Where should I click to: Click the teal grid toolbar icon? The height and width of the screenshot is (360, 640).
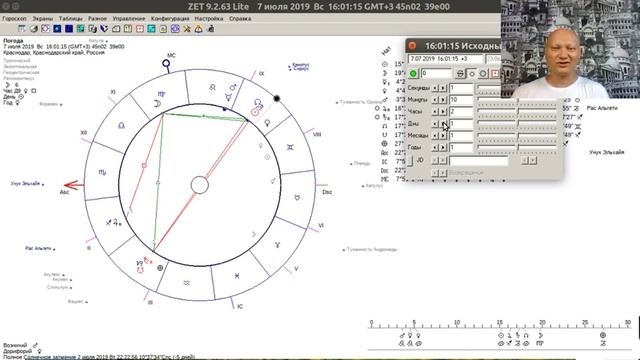pyautogui.click(x=80, y=29)
